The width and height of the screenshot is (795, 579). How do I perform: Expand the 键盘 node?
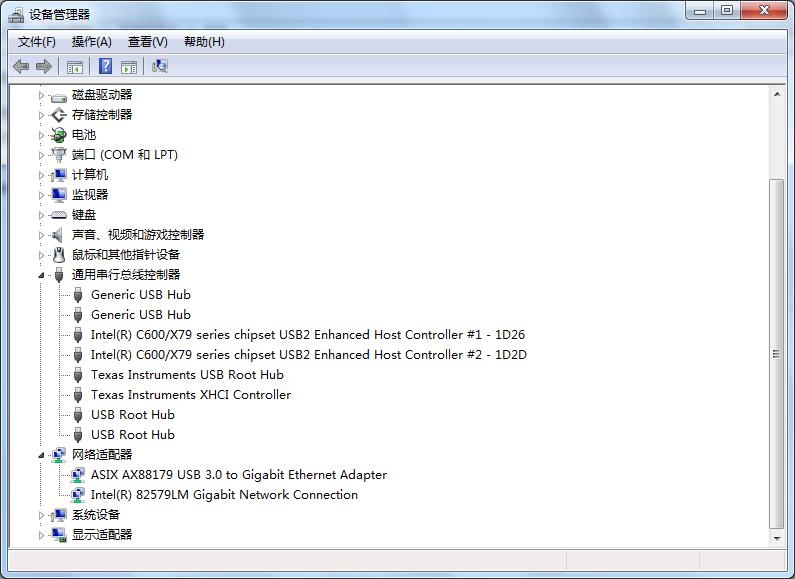pyautogui.click(x=42, y=215)
